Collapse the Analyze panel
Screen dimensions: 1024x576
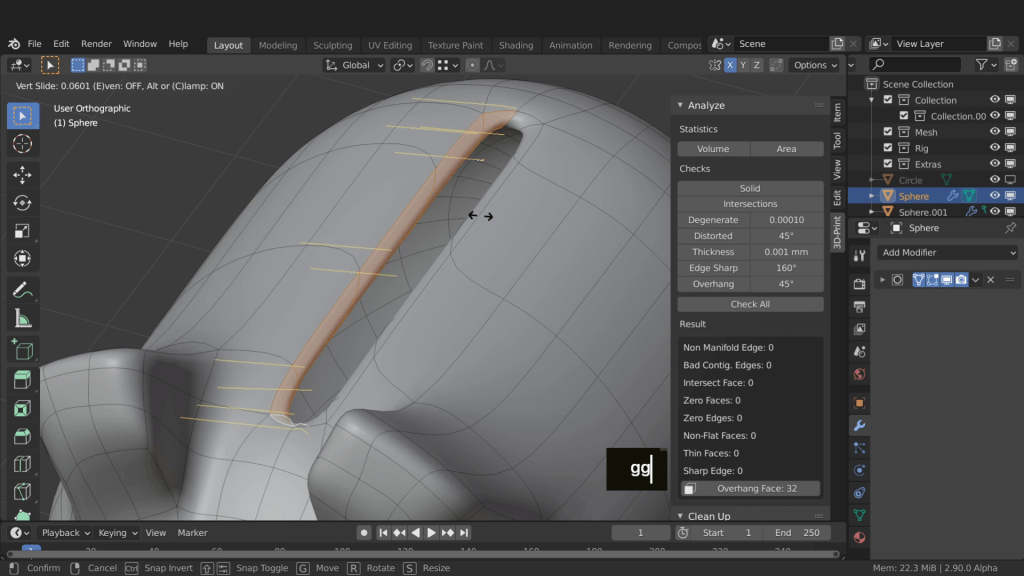click(705, 105)
